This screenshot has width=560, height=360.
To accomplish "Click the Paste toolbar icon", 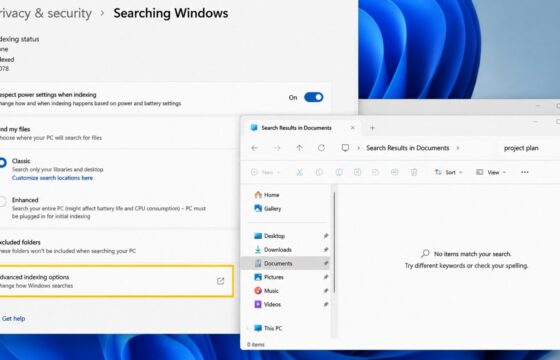I will pyautogui.click(x=339, y=172).
